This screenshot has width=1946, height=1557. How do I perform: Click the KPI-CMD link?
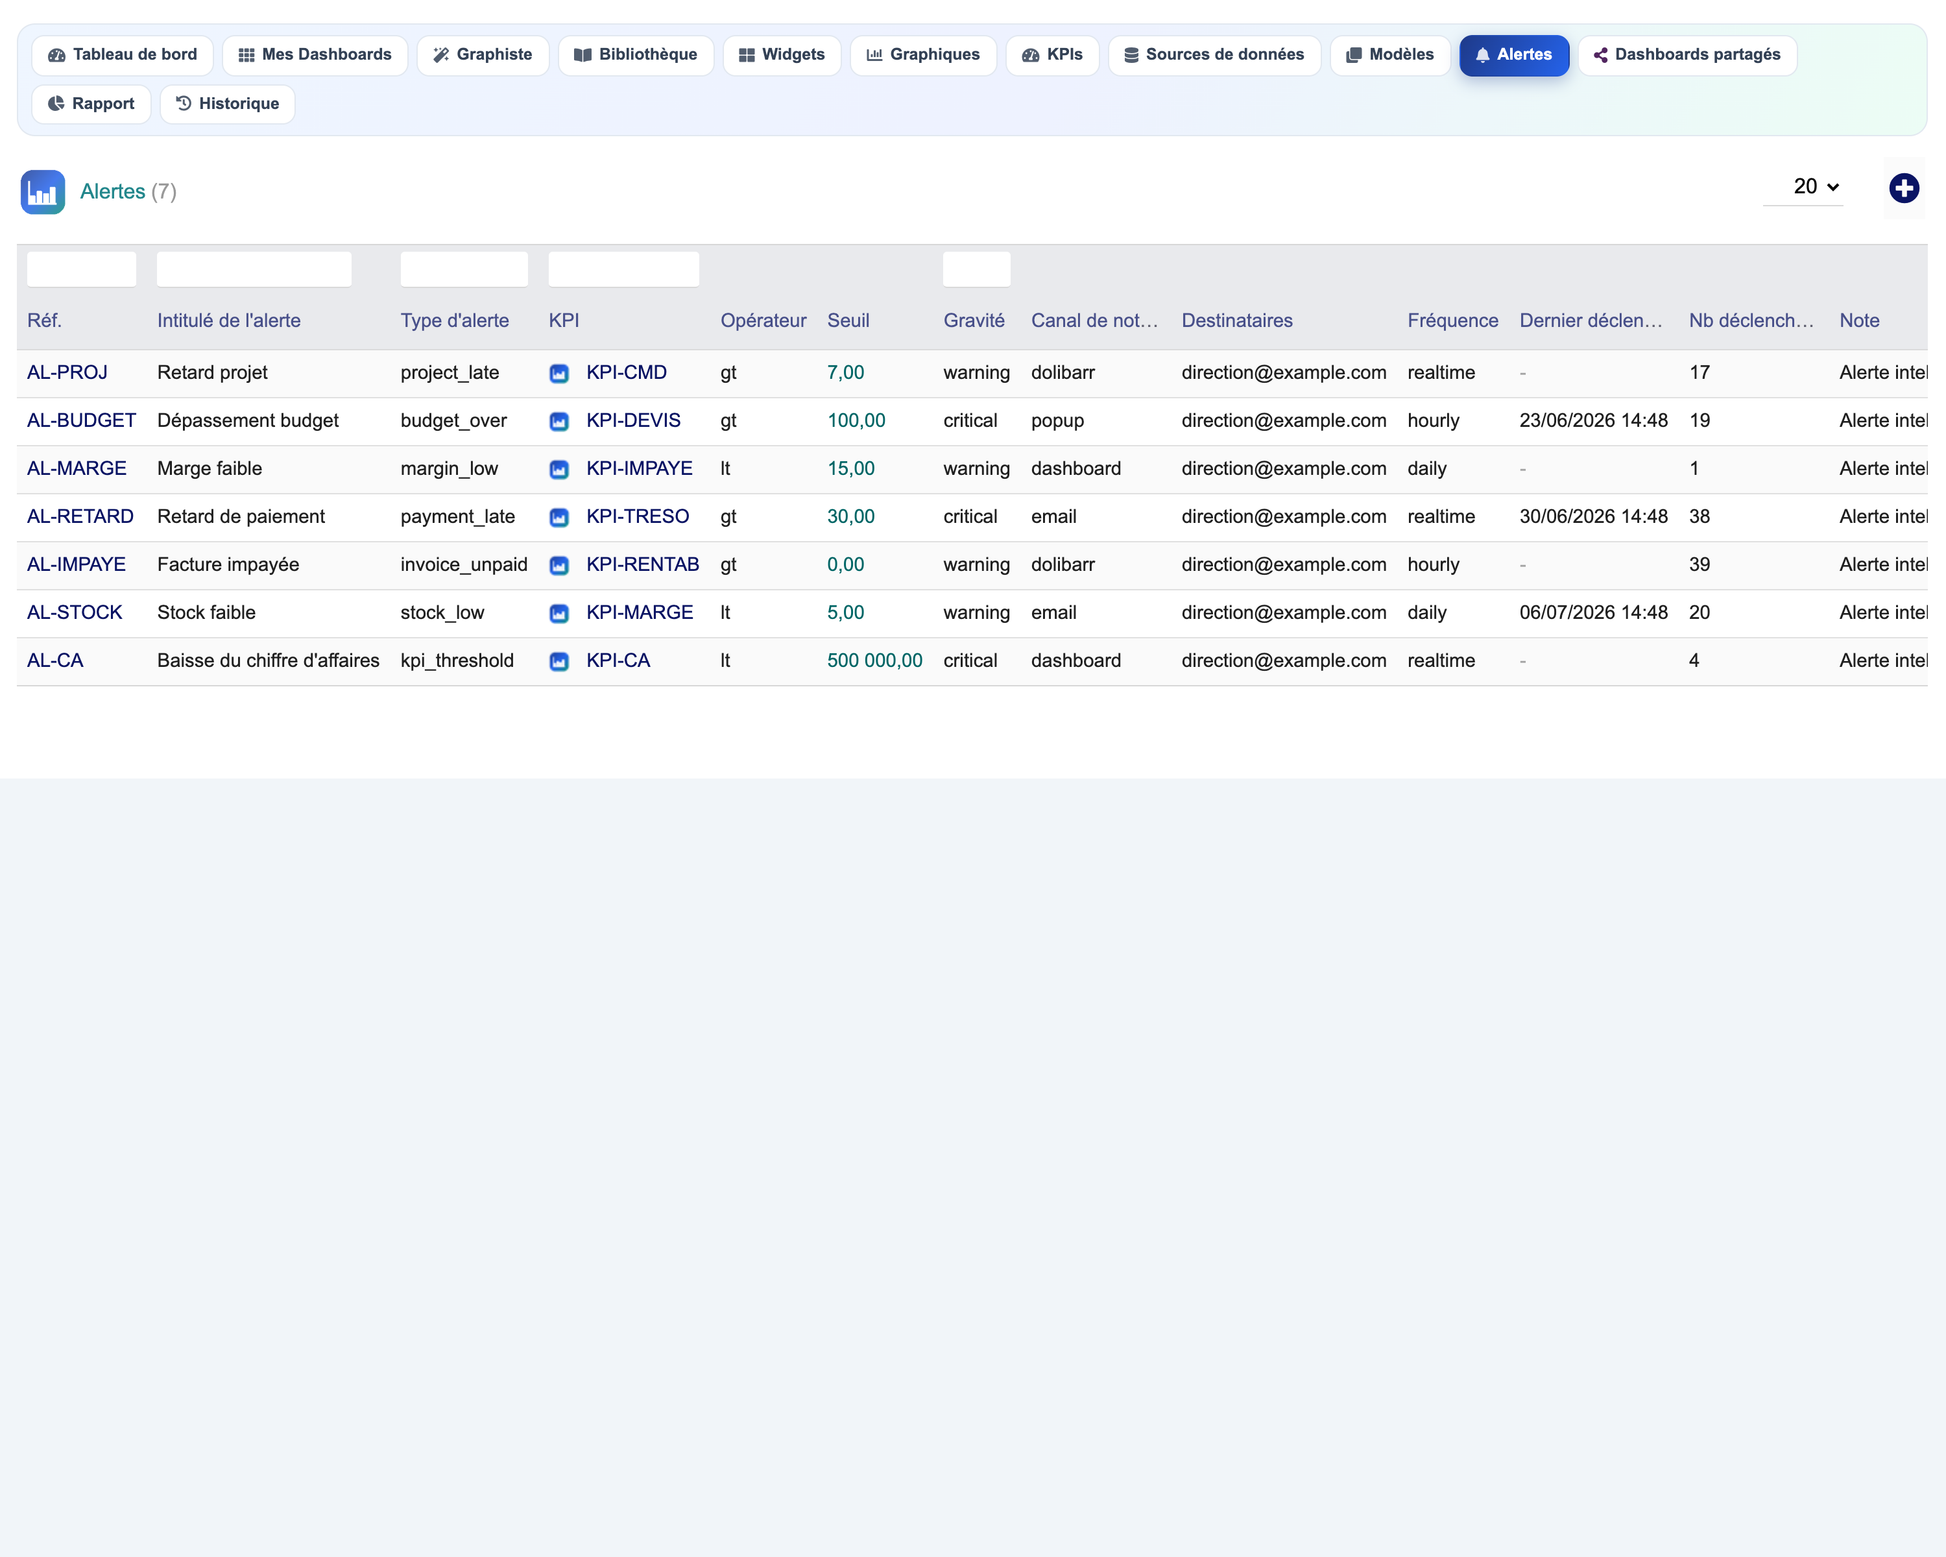point(626,373)
